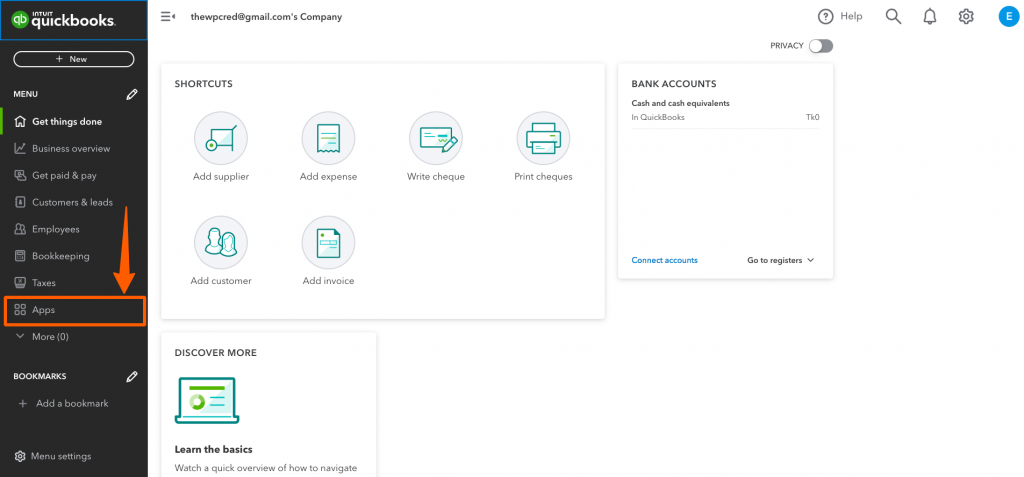Open the user avatar E menu
This screenshot has height=477, width=1024.
click(1008, 17)
